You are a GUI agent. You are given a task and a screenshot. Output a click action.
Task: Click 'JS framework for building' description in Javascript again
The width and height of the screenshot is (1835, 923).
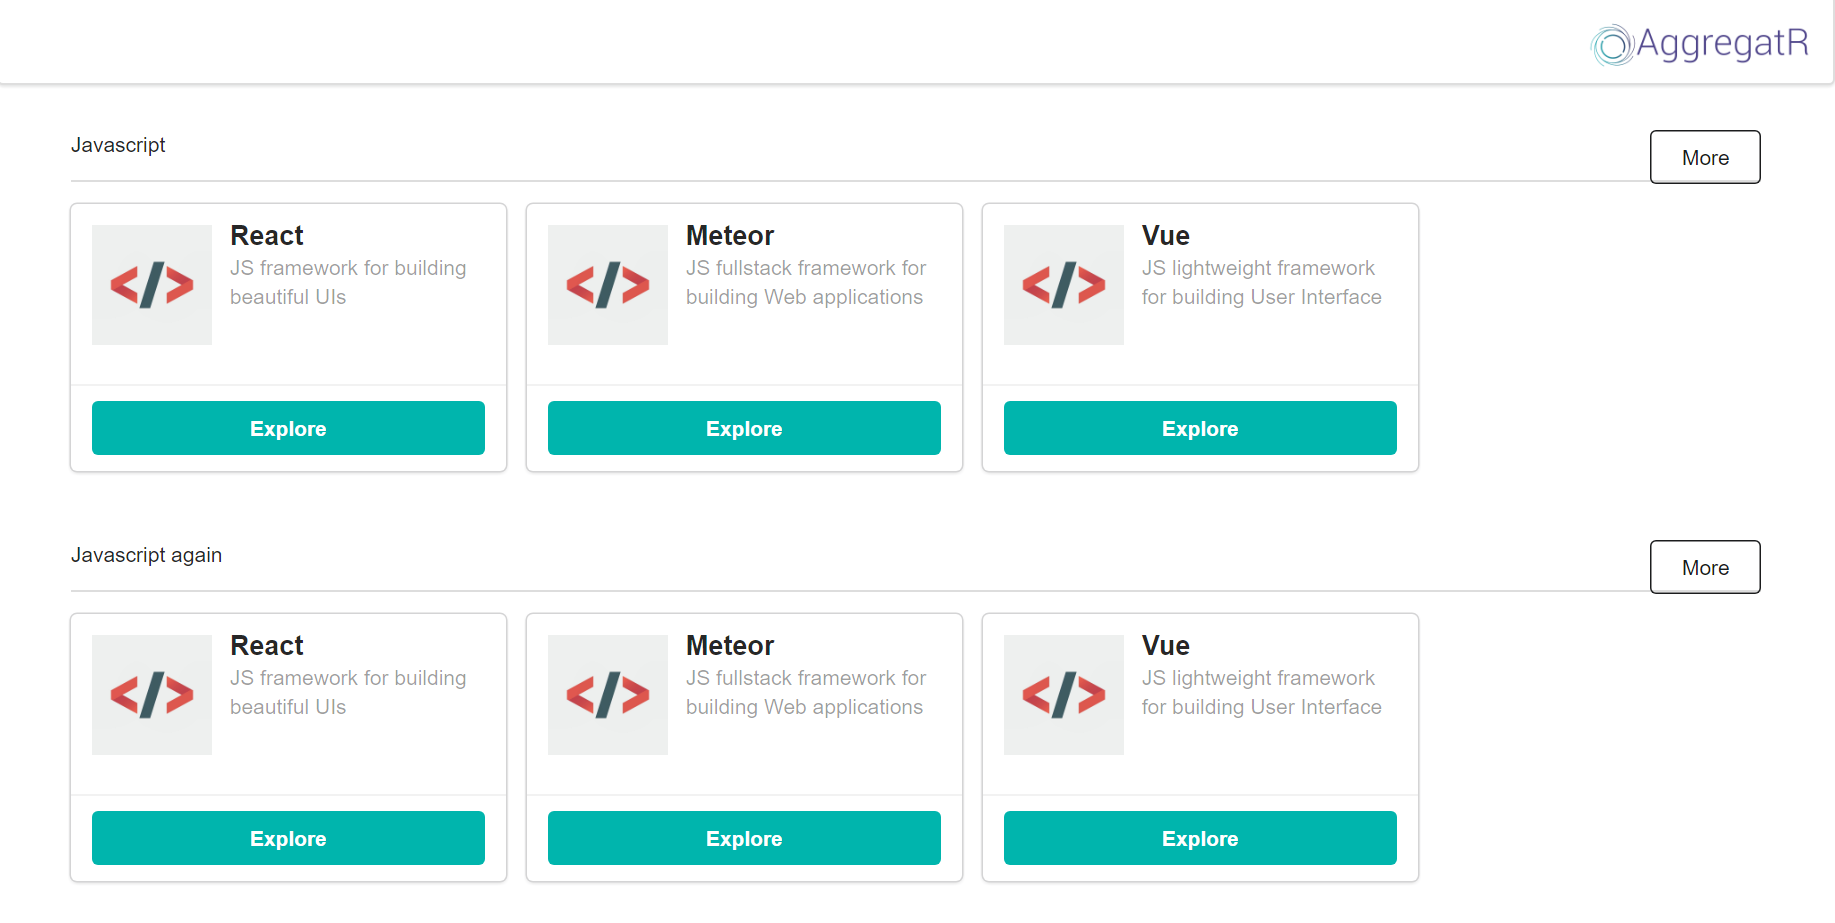click(348, 692)
